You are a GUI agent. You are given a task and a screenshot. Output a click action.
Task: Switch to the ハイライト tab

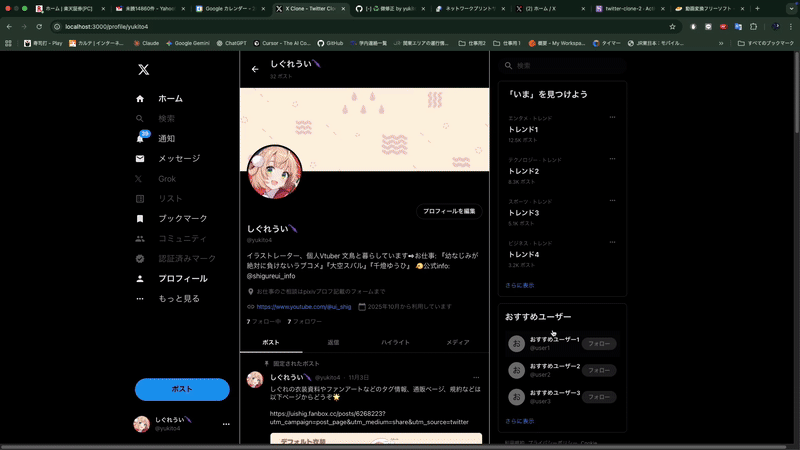[x=395, y=342]
